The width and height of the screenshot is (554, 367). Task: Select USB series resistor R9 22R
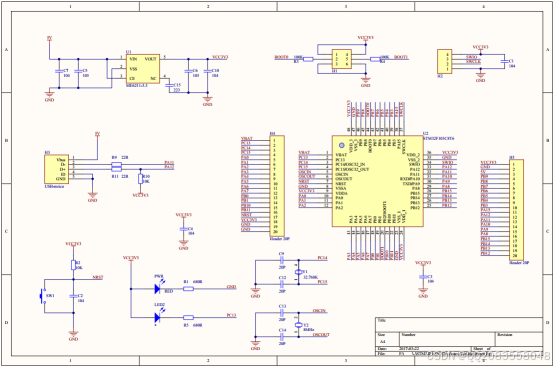point(116,164)
